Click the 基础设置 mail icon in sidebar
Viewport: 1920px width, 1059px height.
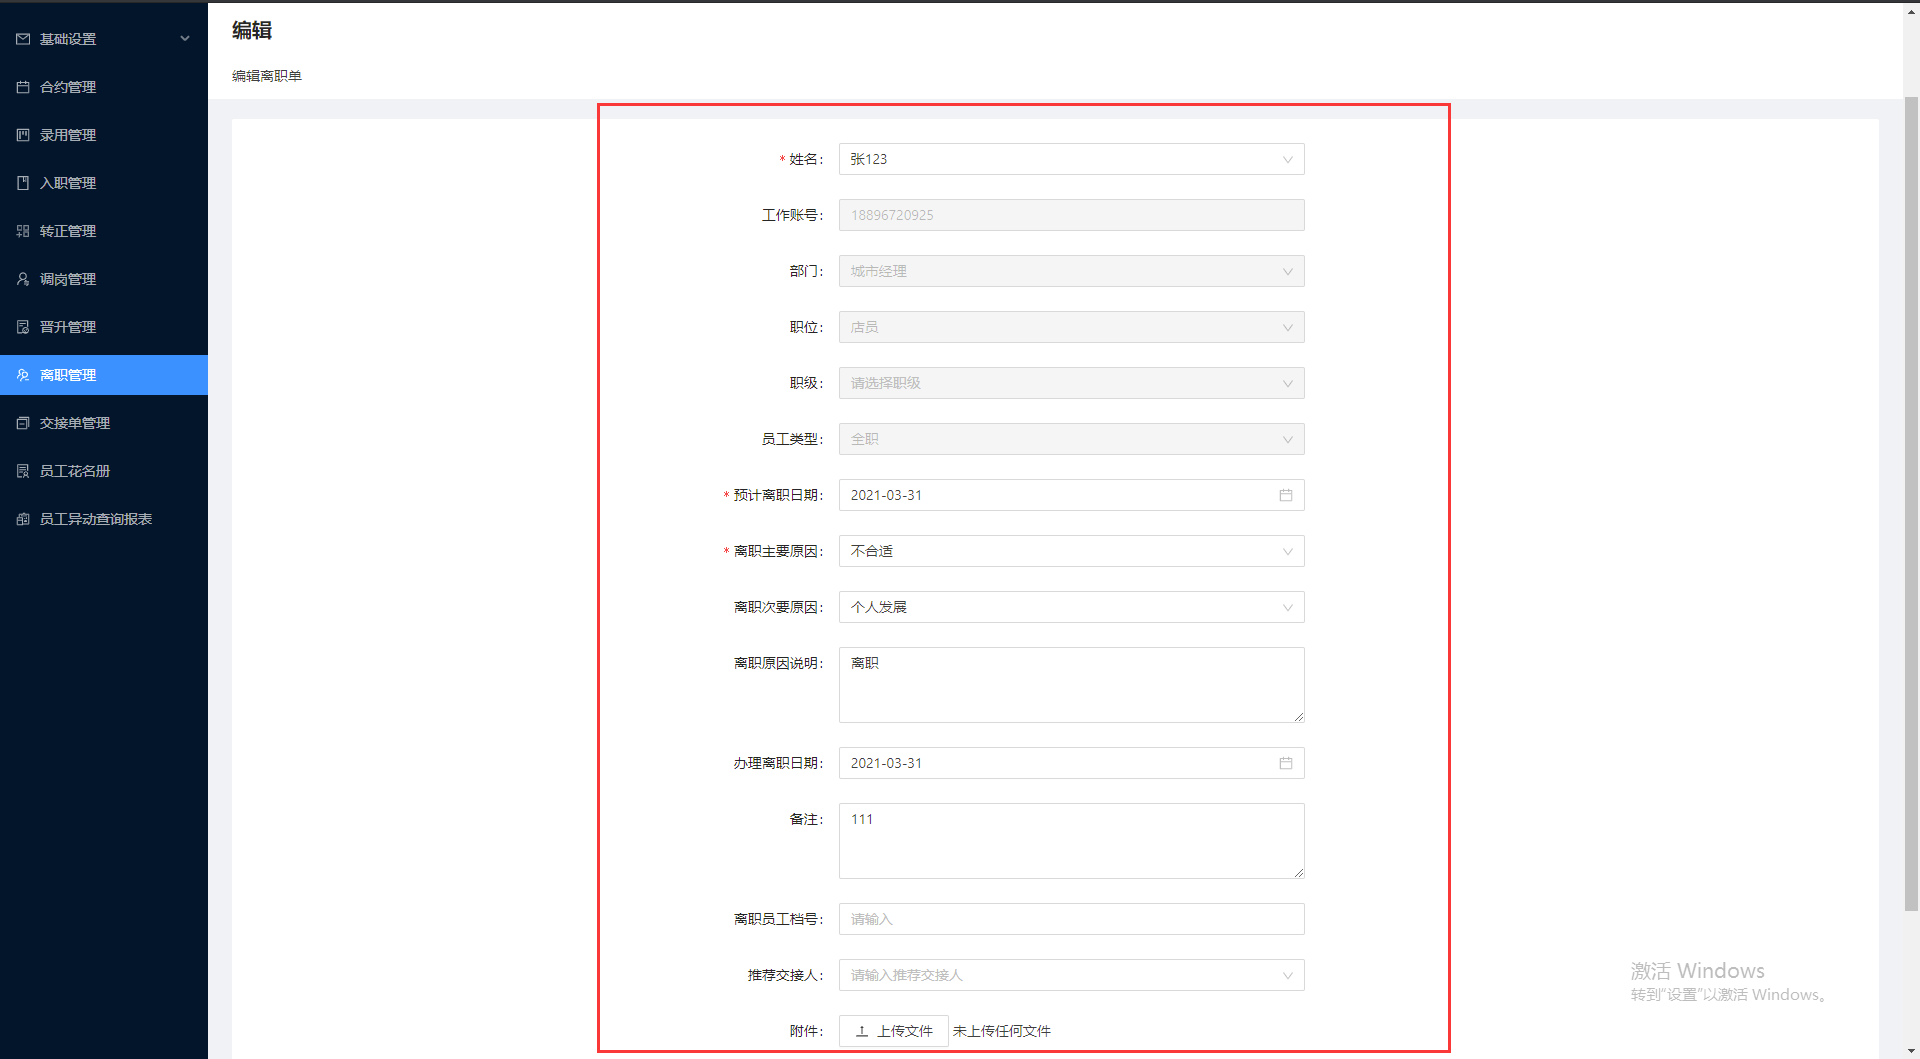click(23, 39)
